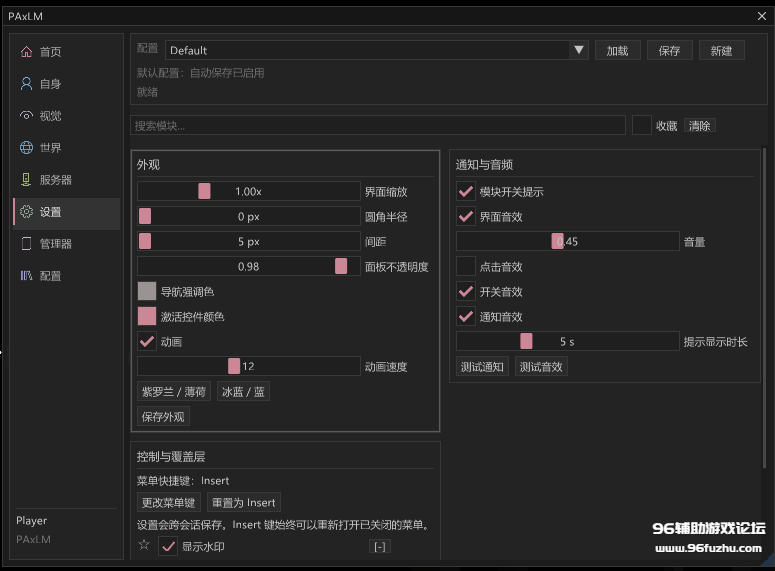The width and height of the screenshot is (775, 571).
Task: Click the 新建 button
Action: click(x=721, y=50)
